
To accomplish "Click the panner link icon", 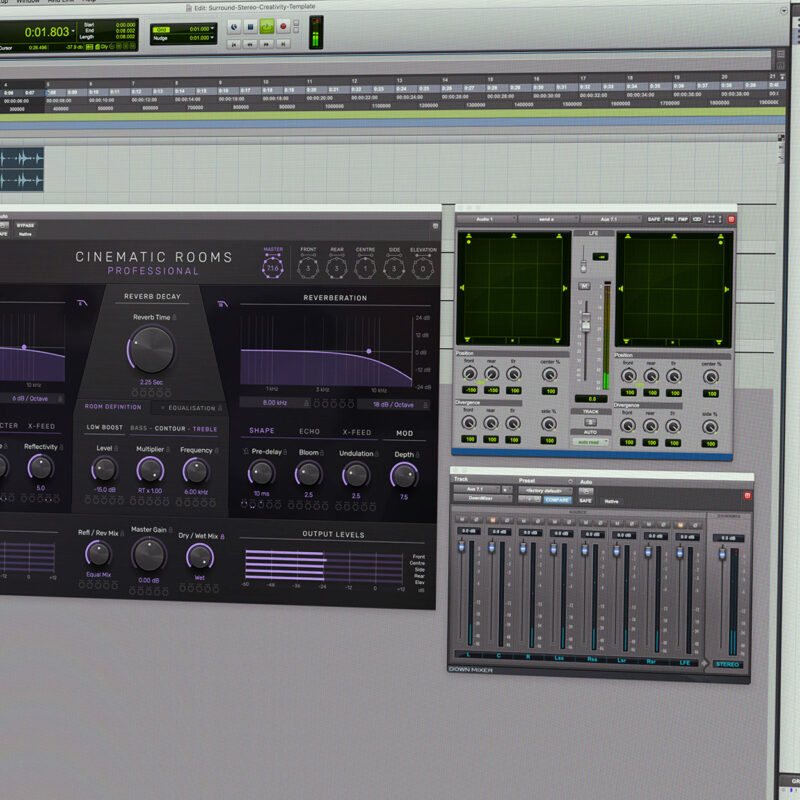I will click(x=697, y=219).
